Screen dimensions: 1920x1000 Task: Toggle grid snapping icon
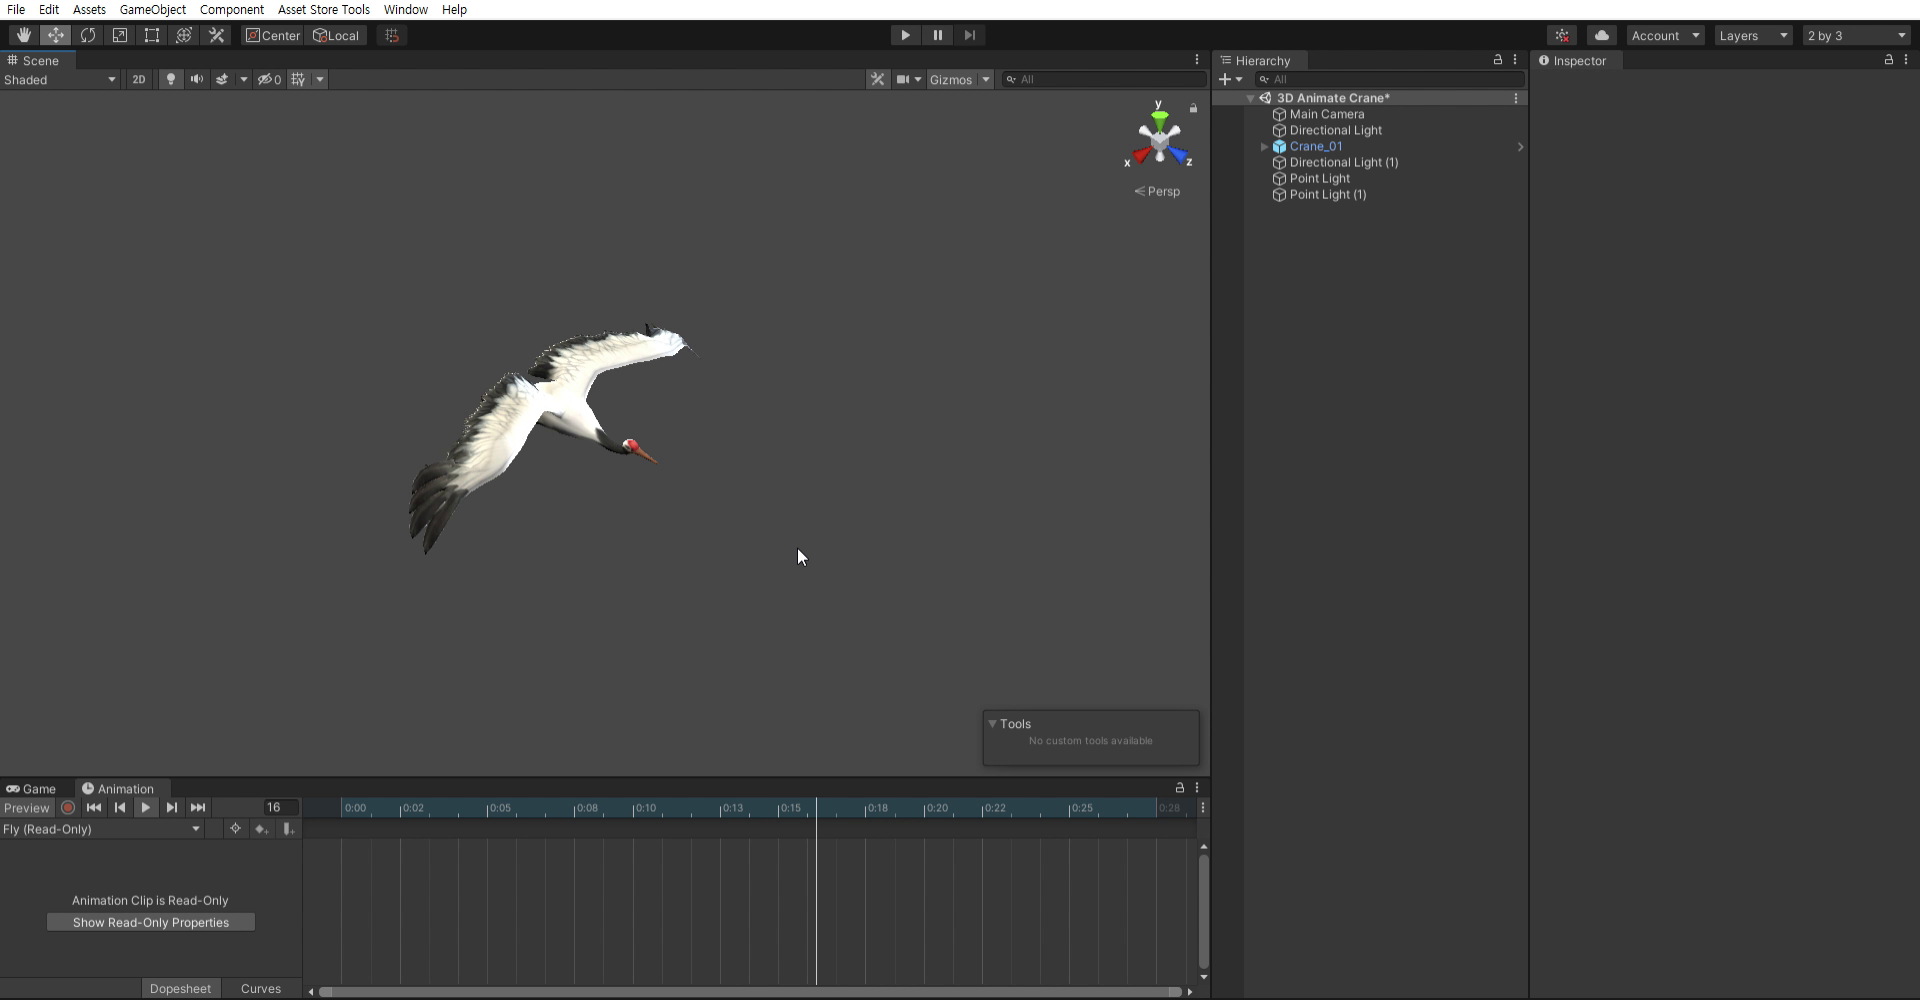click(x=392, y=35)
